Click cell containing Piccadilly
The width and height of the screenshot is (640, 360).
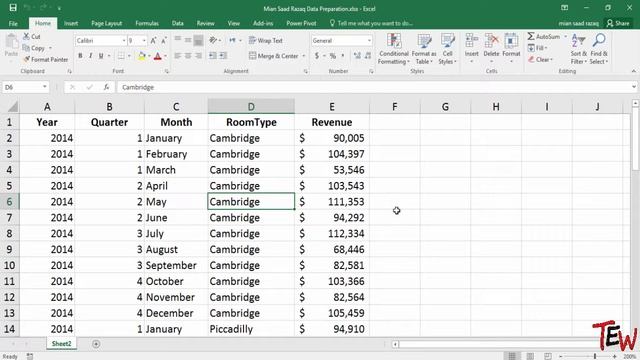click(x=251, y=329)
